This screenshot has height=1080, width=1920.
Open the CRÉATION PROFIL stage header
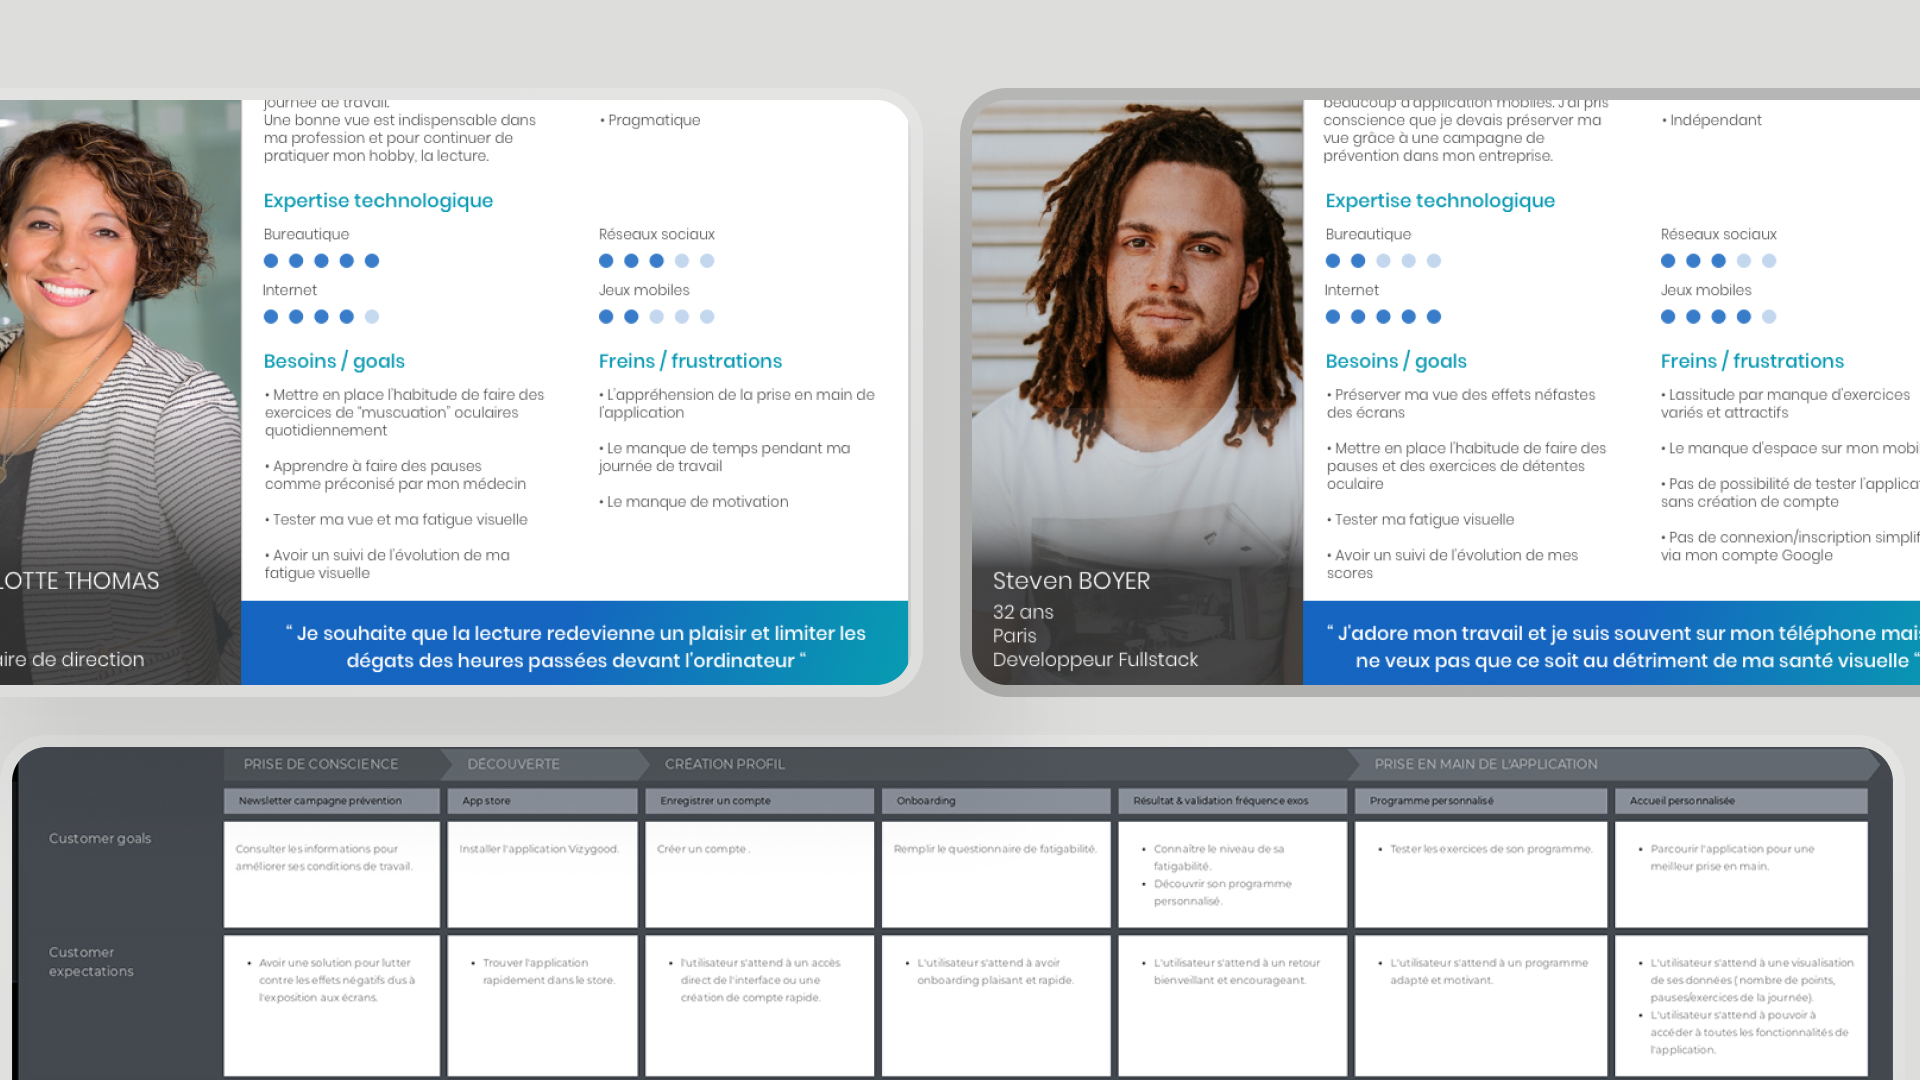[x=725, y=764]
